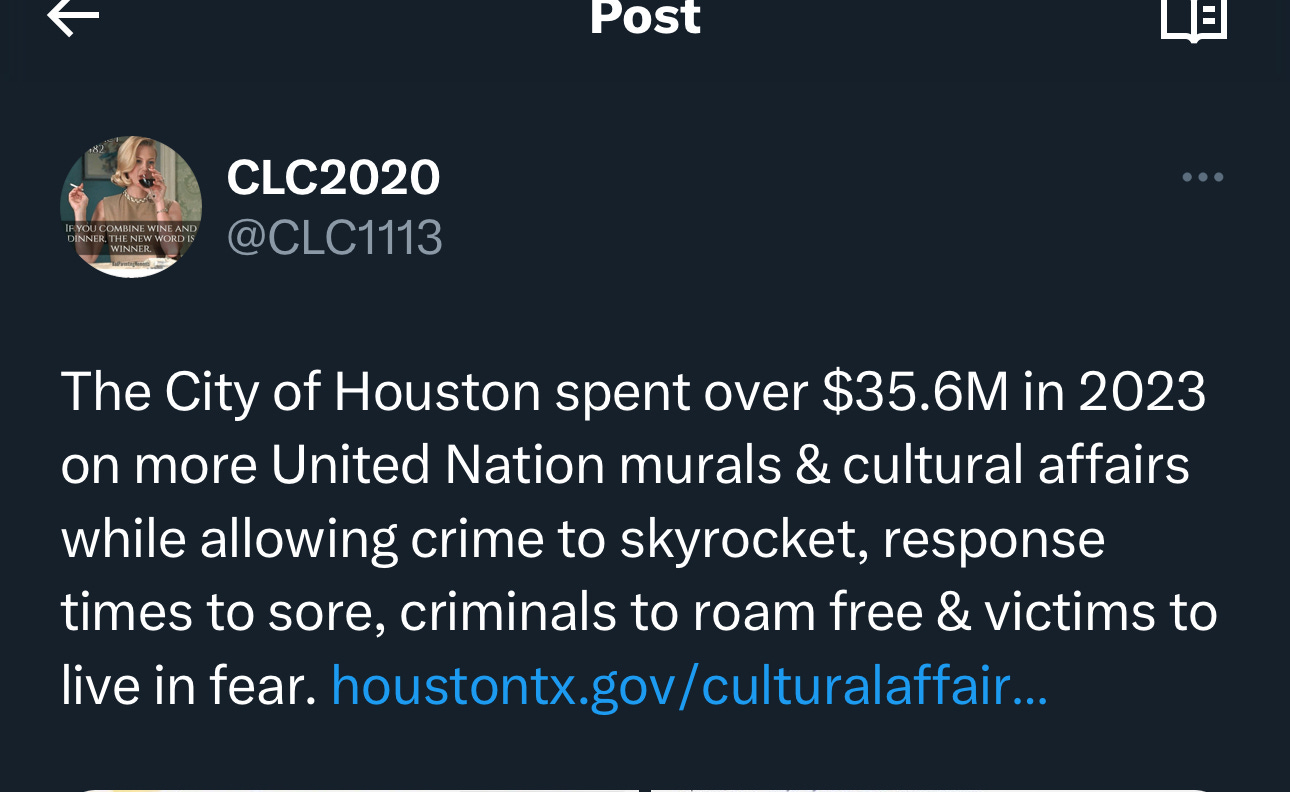1290x792 pixels.
Task: Go back using the left arrow
Action: tap(72, 16)
